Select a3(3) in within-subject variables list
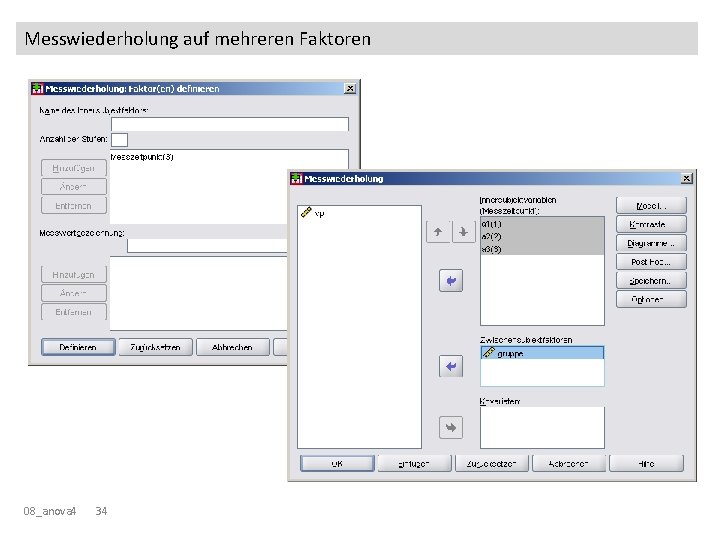720x540 pixels. coord(542,249)
